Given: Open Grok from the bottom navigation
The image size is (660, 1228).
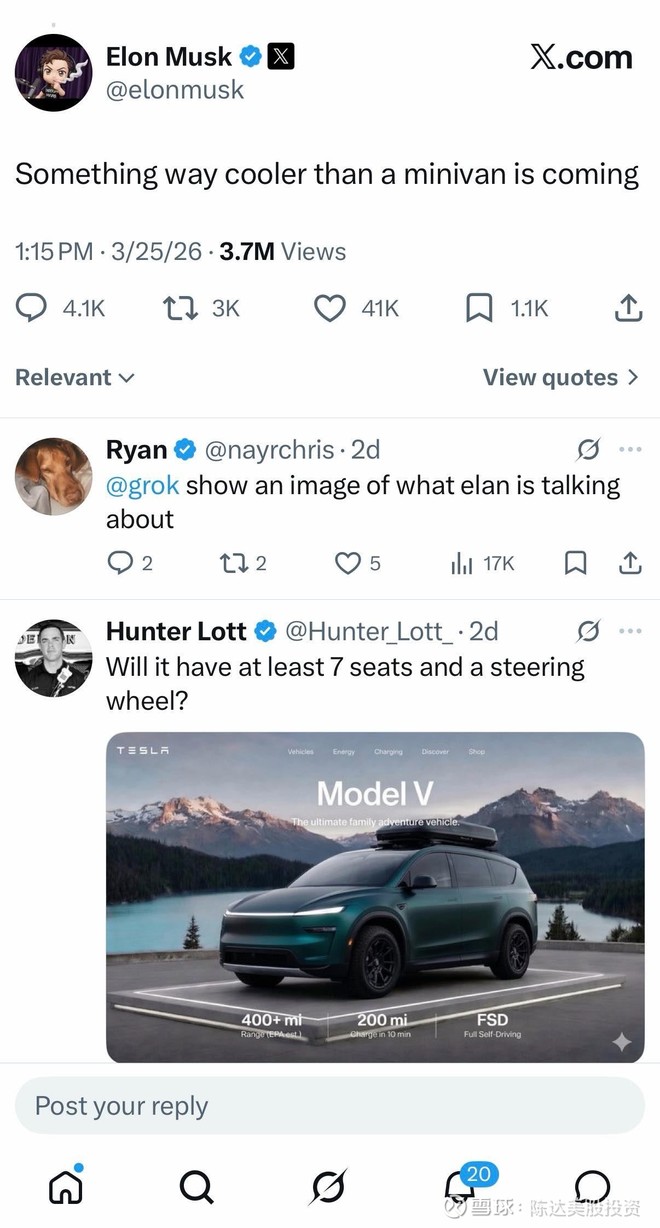Looking at the screenshot, I should click(x=328, y=1186).
